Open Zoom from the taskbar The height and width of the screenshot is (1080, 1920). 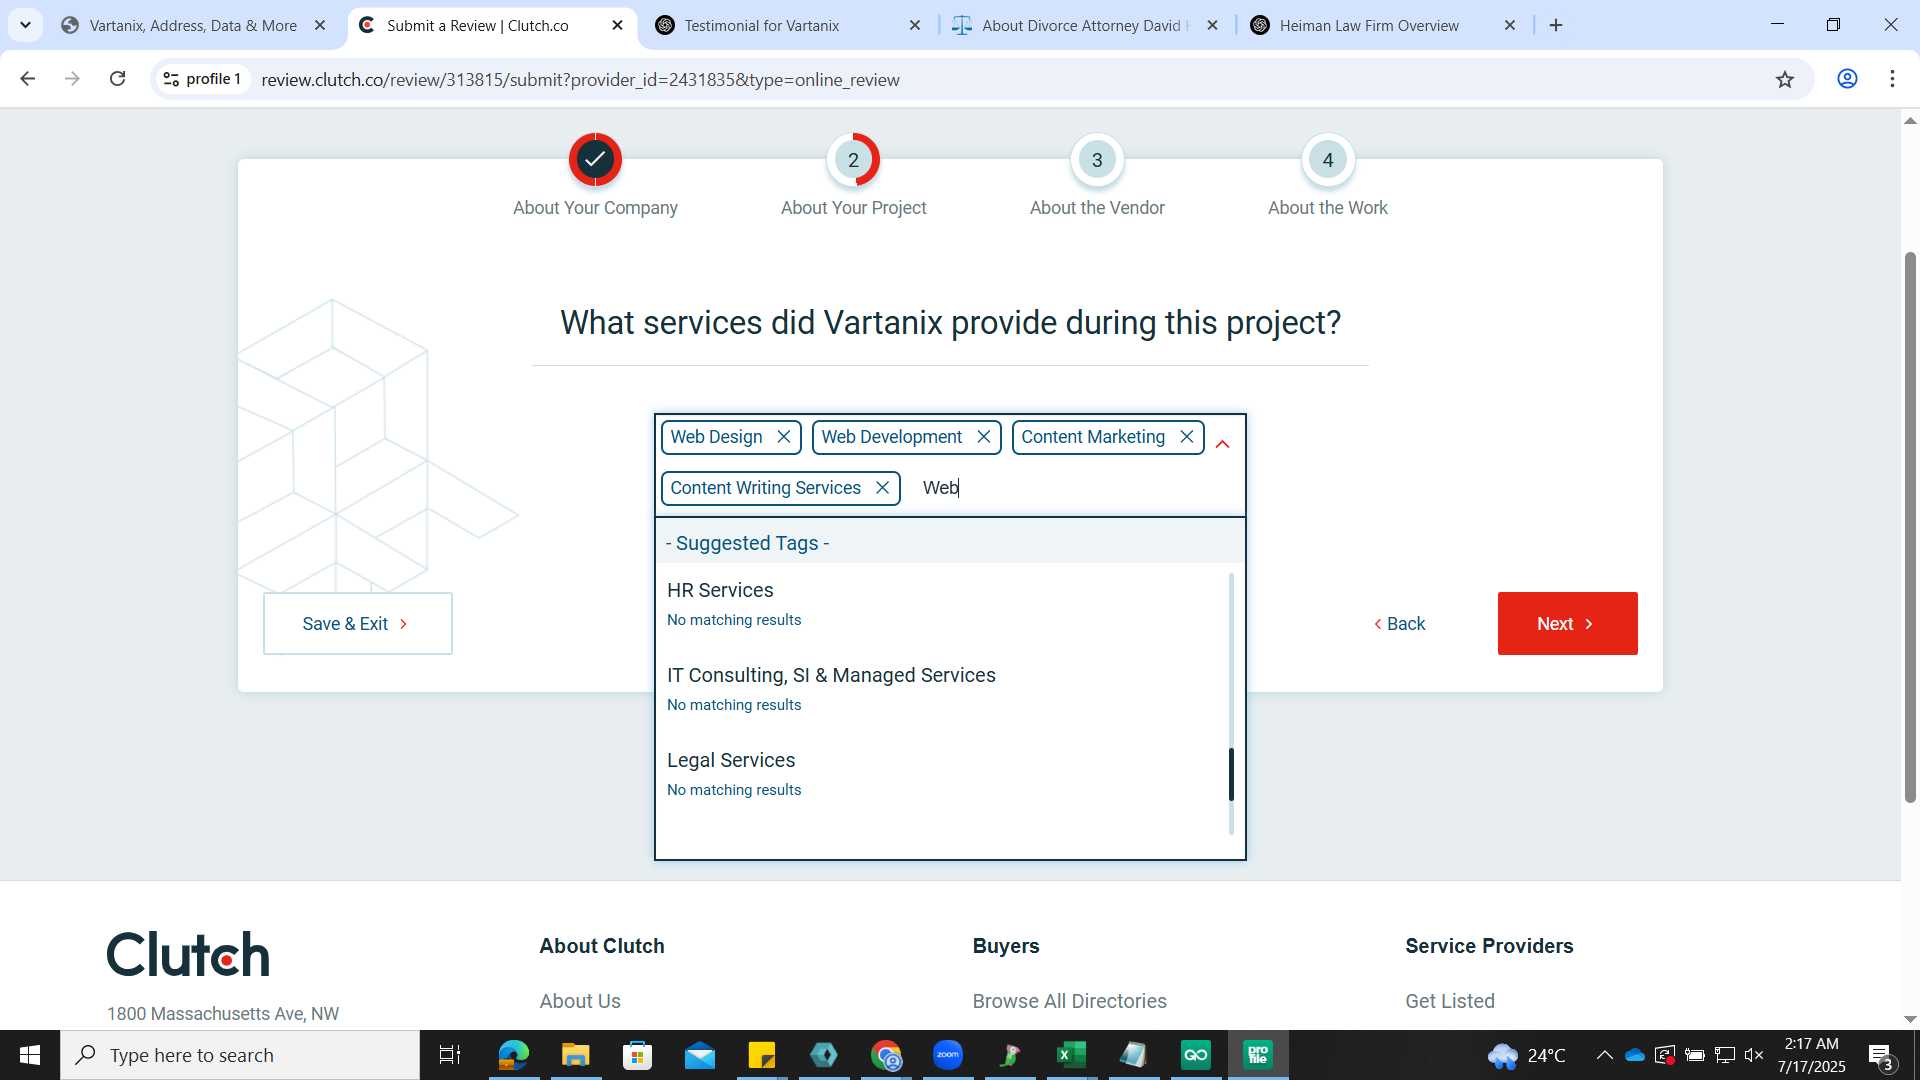[948, 1055]
